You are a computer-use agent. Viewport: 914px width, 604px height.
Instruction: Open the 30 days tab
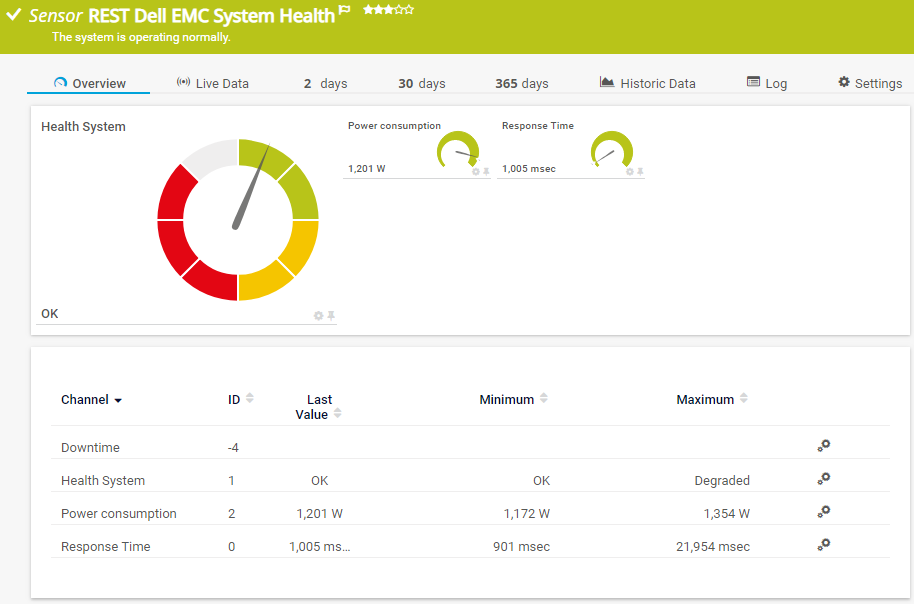421,83
